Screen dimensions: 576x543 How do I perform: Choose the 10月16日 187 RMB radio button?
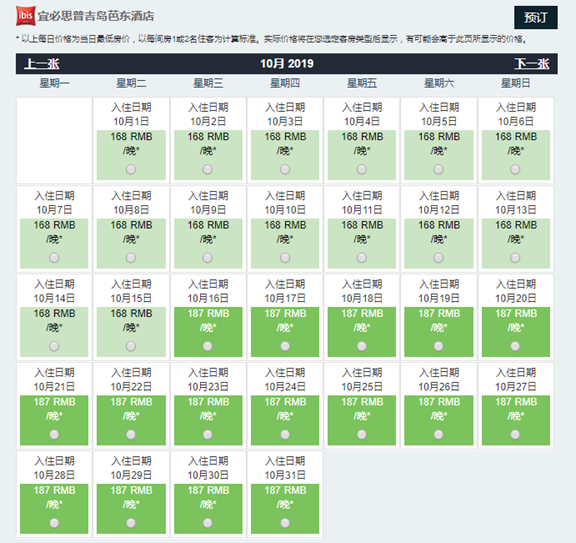click(x=208, y=346)
